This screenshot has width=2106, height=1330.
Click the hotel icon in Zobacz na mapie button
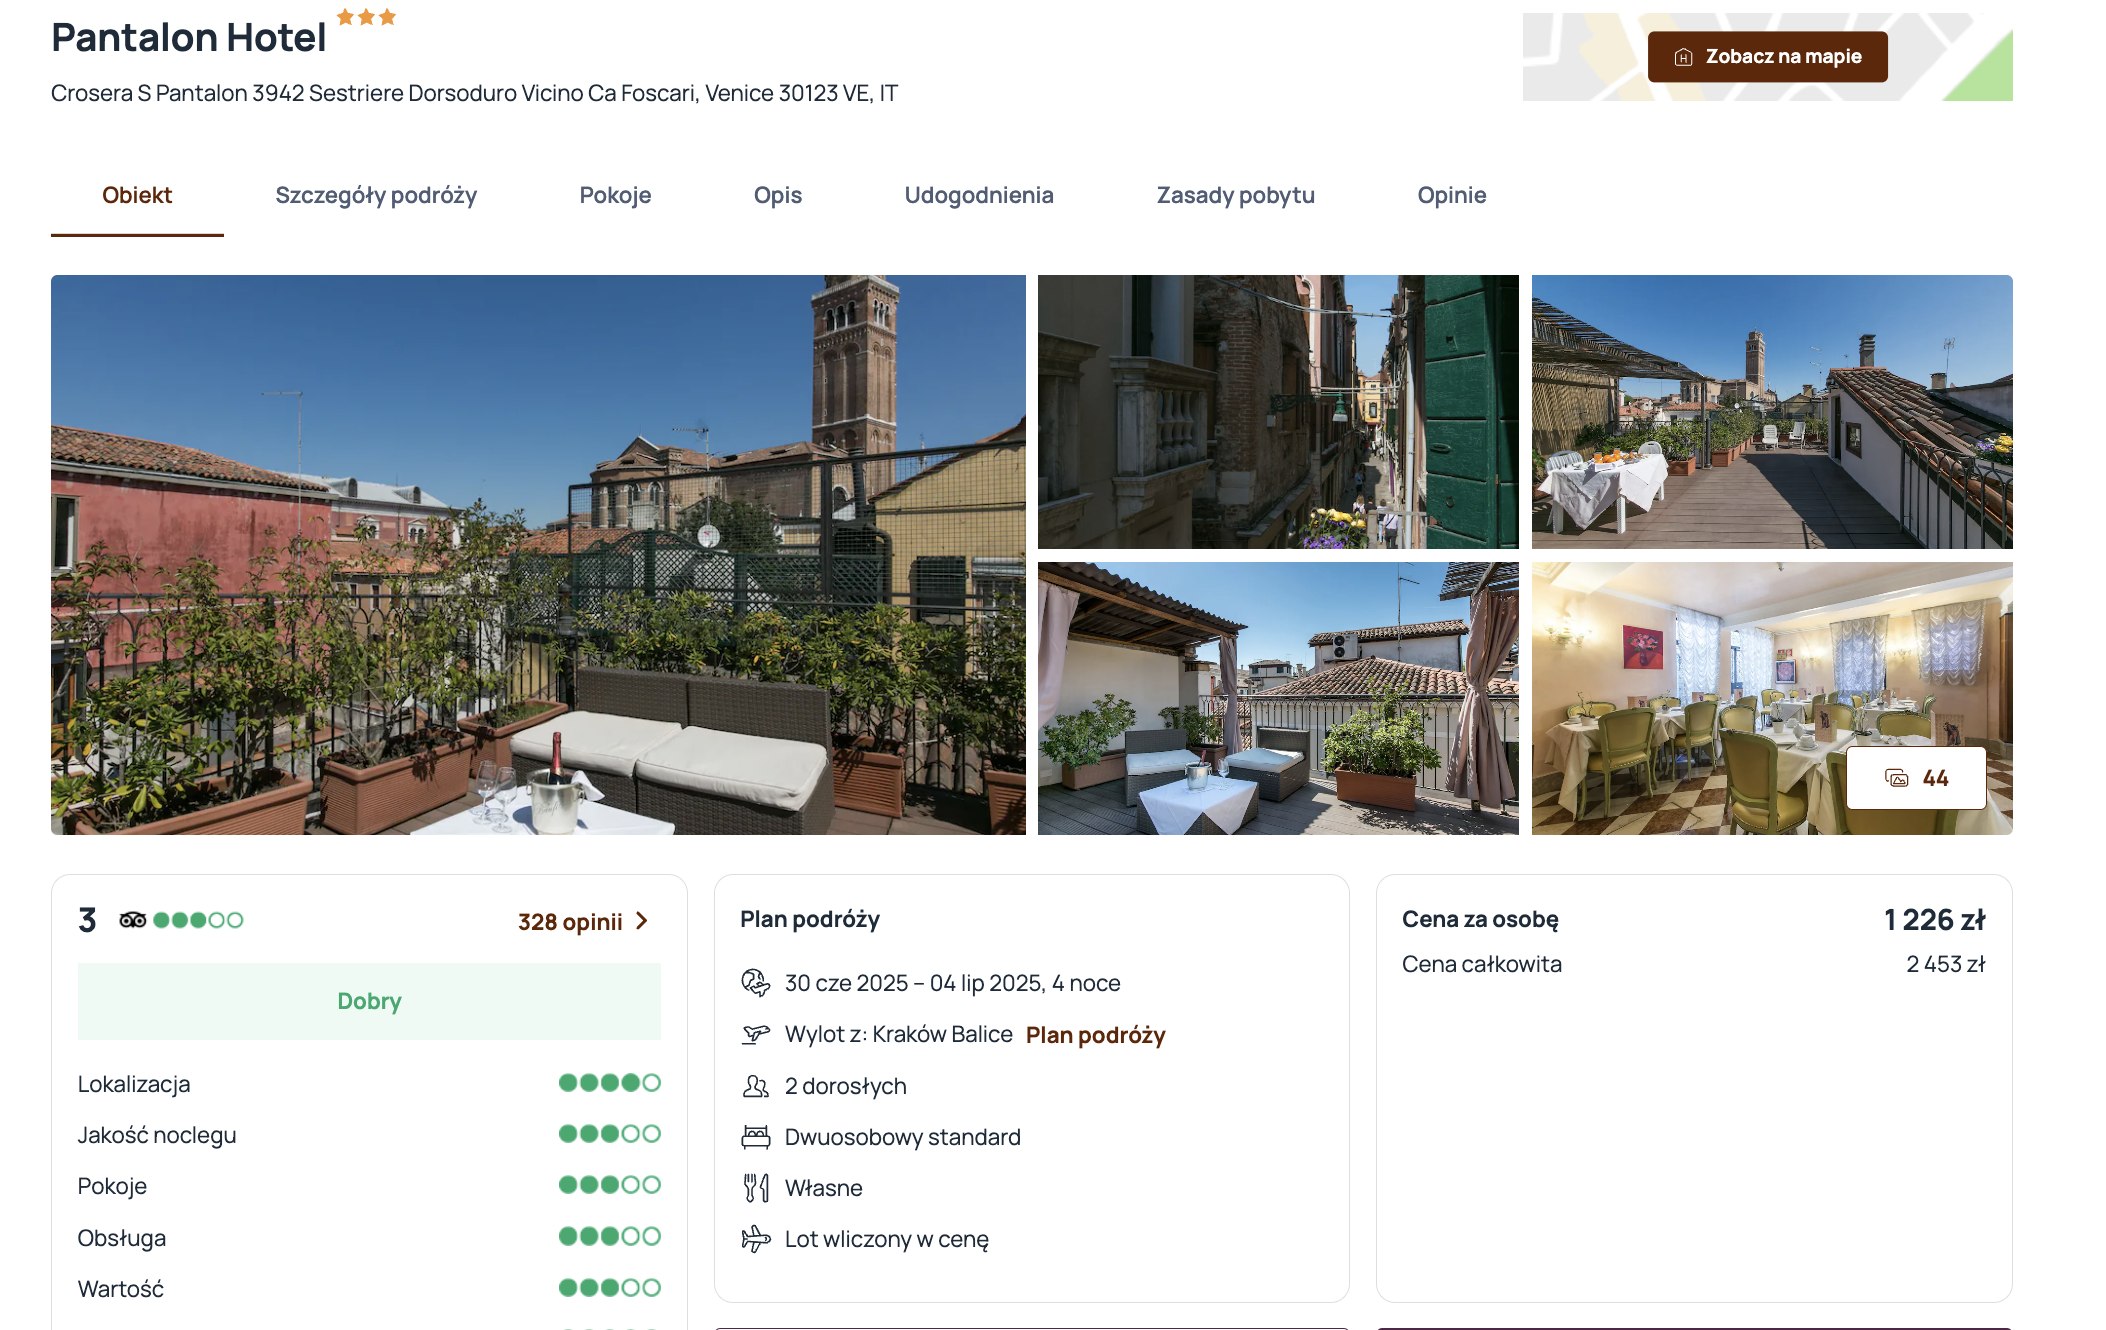[1683, 57]
